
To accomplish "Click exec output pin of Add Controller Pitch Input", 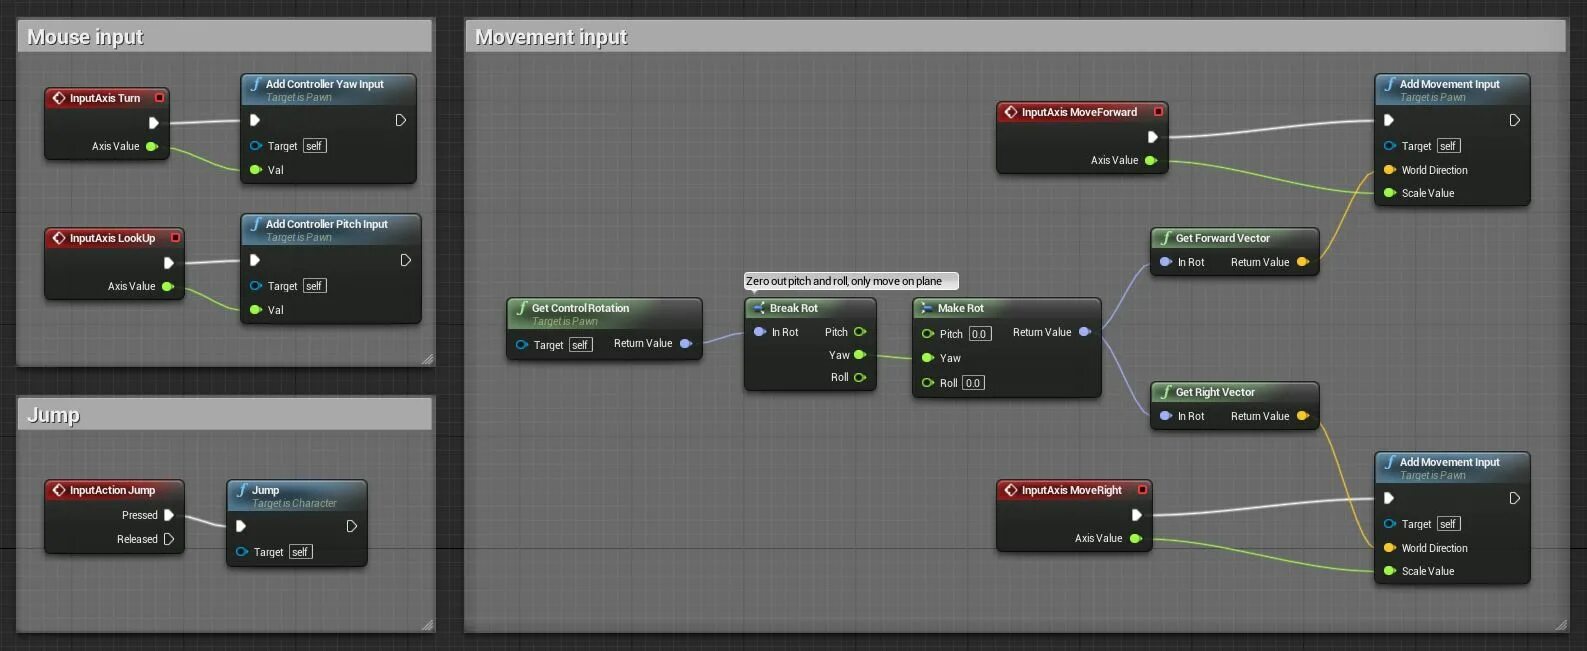I will [x=405, y=260].
